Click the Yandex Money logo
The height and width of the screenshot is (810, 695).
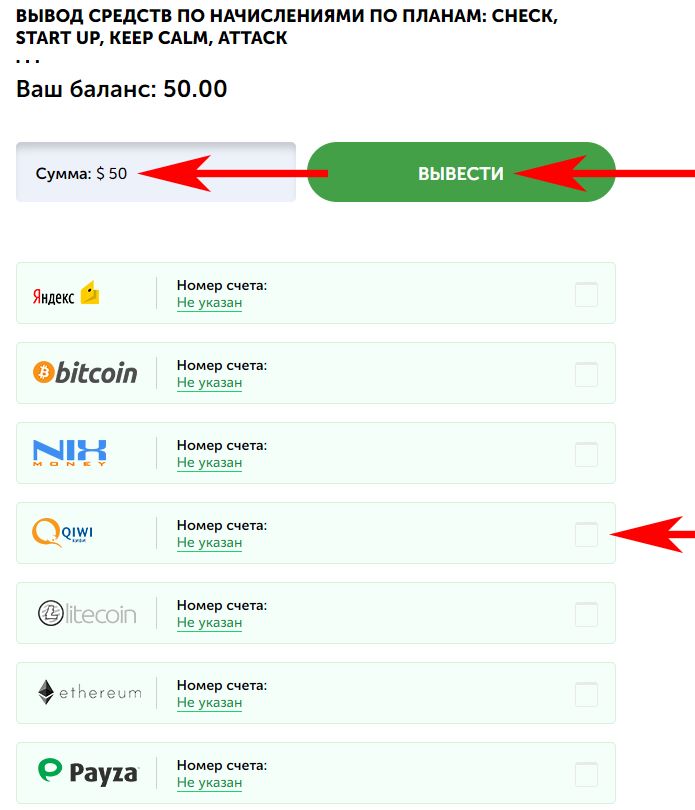click(66, 293)
